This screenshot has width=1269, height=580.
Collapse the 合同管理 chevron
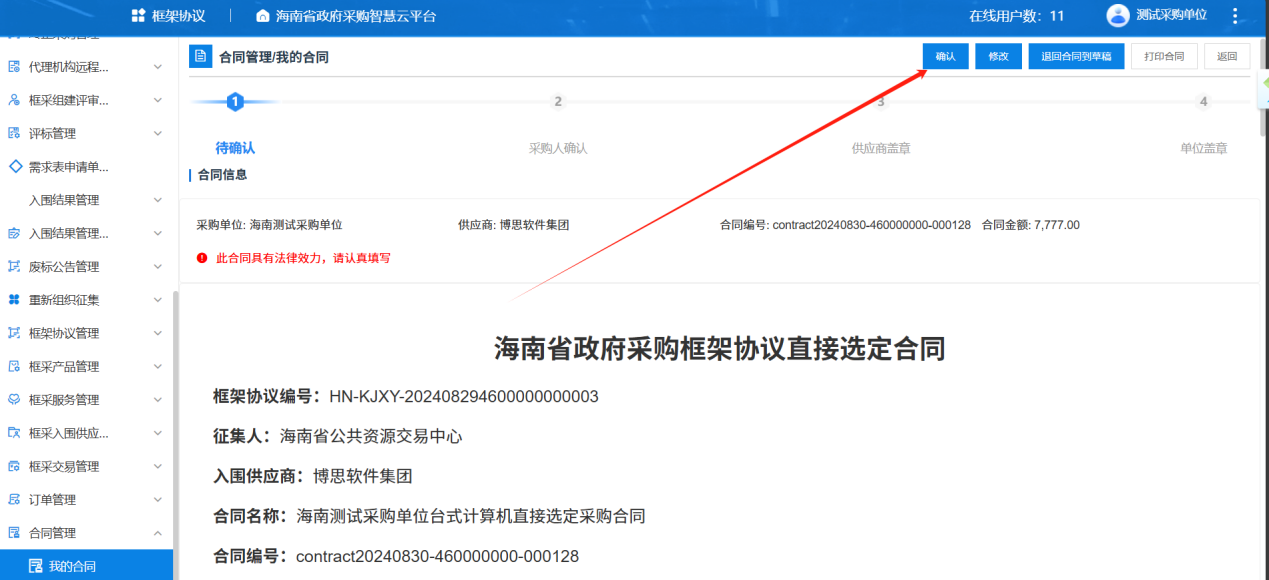pos(157,533)
